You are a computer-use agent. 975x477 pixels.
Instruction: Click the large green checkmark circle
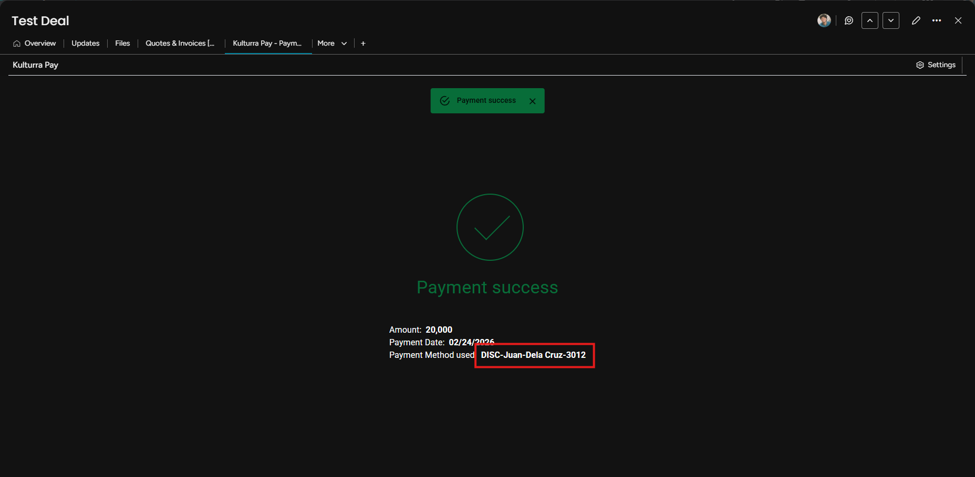(x=490, y=227)
